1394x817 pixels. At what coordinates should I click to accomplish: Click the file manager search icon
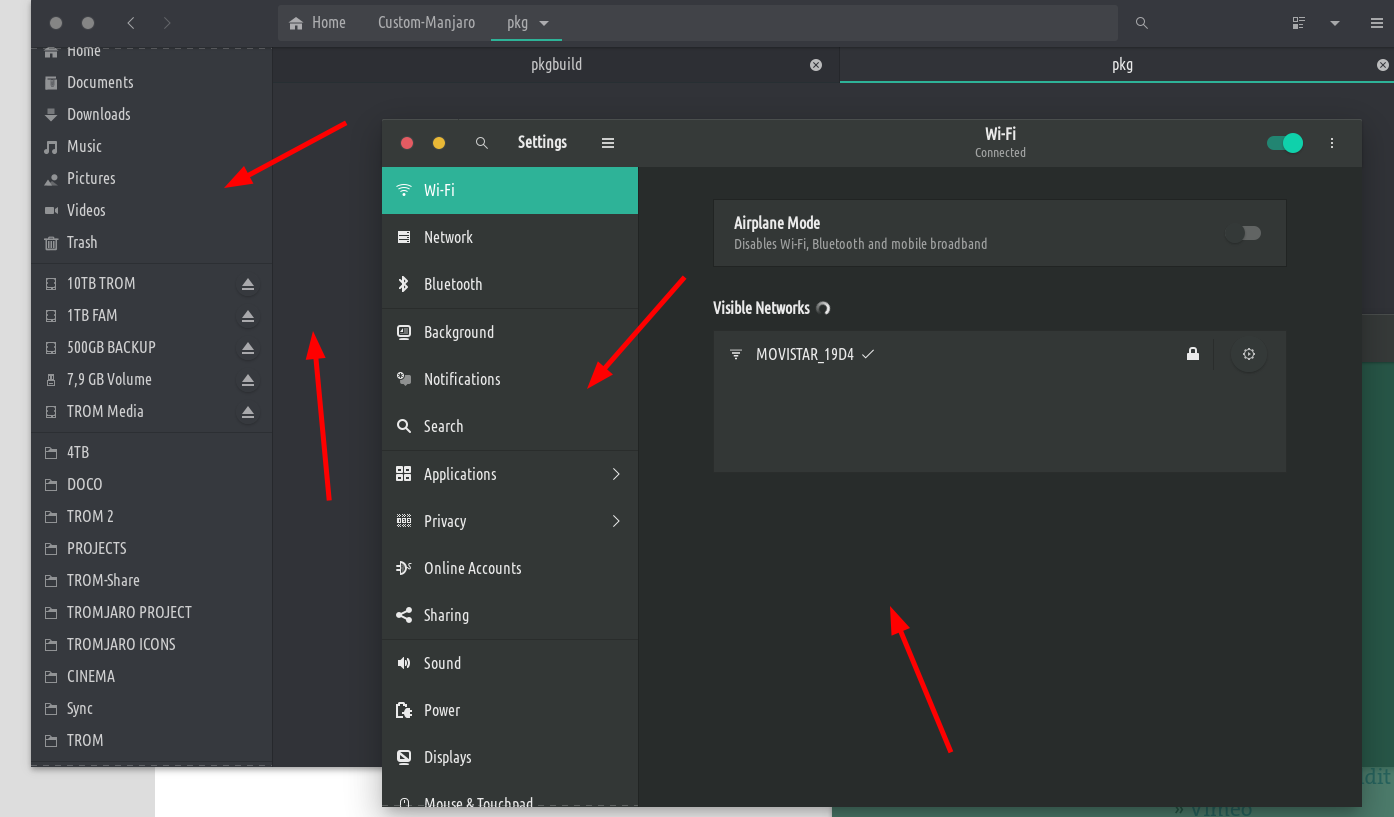tap(1141, 21)
